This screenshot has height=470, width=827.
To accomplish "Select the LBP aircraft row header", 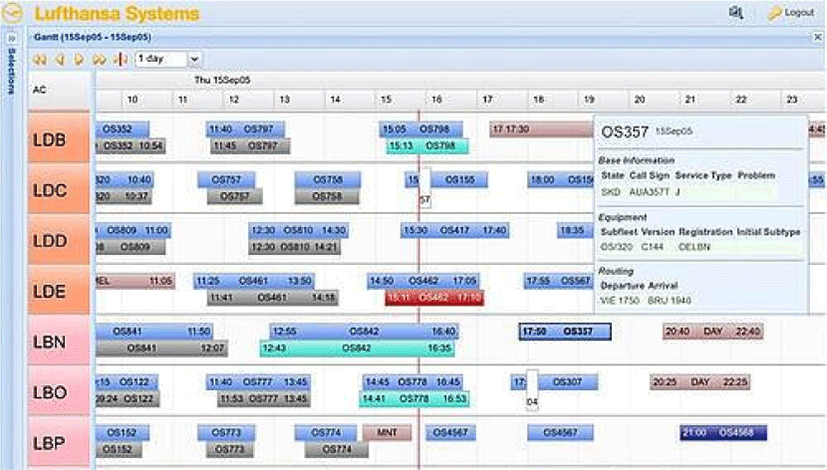I will [x=59, y=442].
